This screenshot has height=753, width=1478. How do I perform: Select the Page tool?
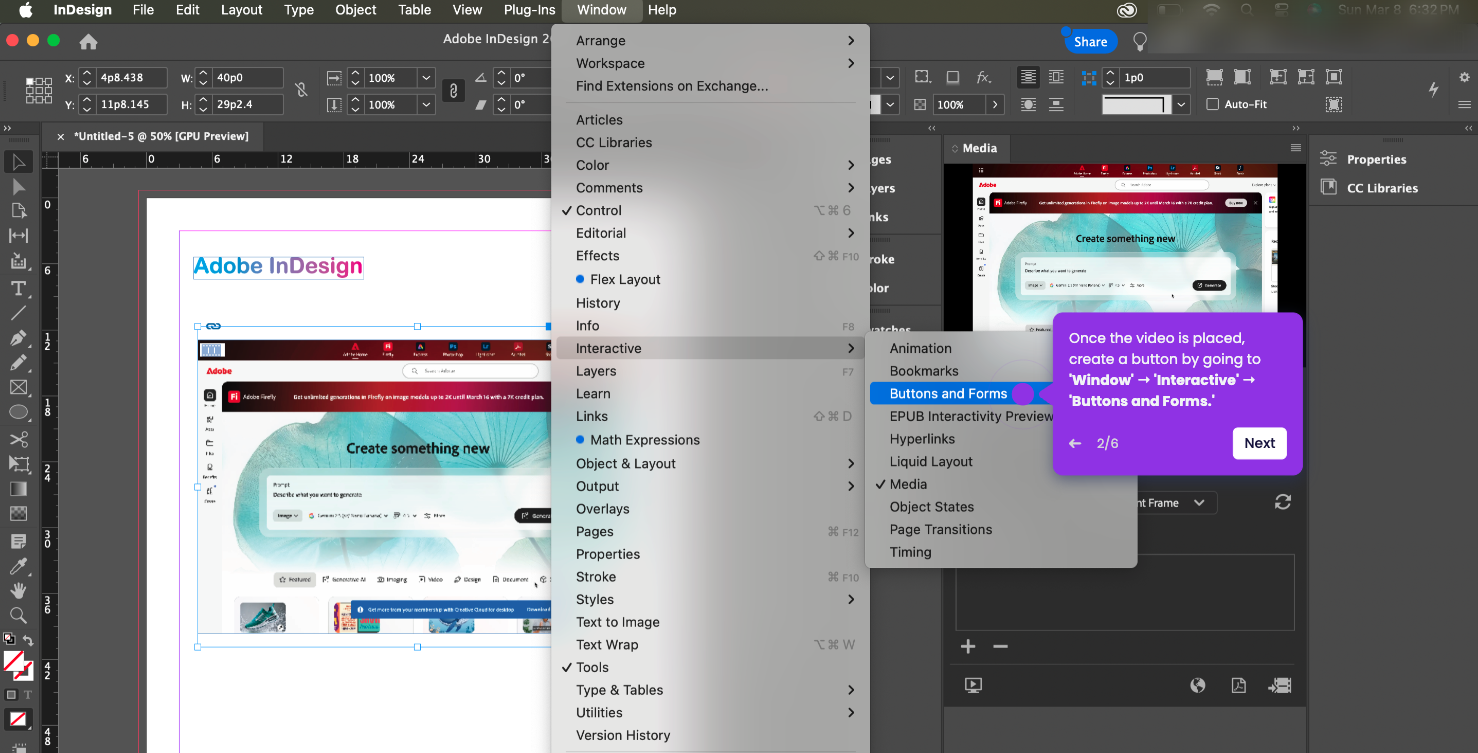point(18,211)
